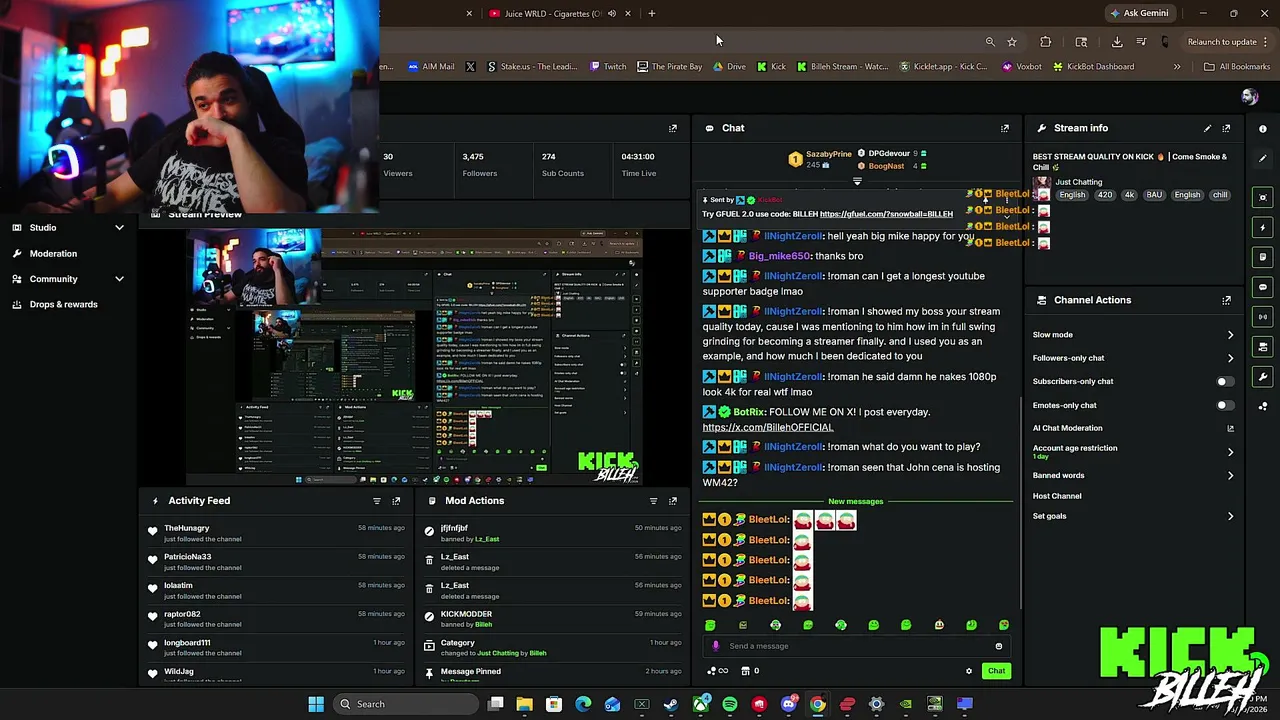The image size is (1280, 720).
Task: Pop out the Channel Actions panel
Action: click(1226, 300)
